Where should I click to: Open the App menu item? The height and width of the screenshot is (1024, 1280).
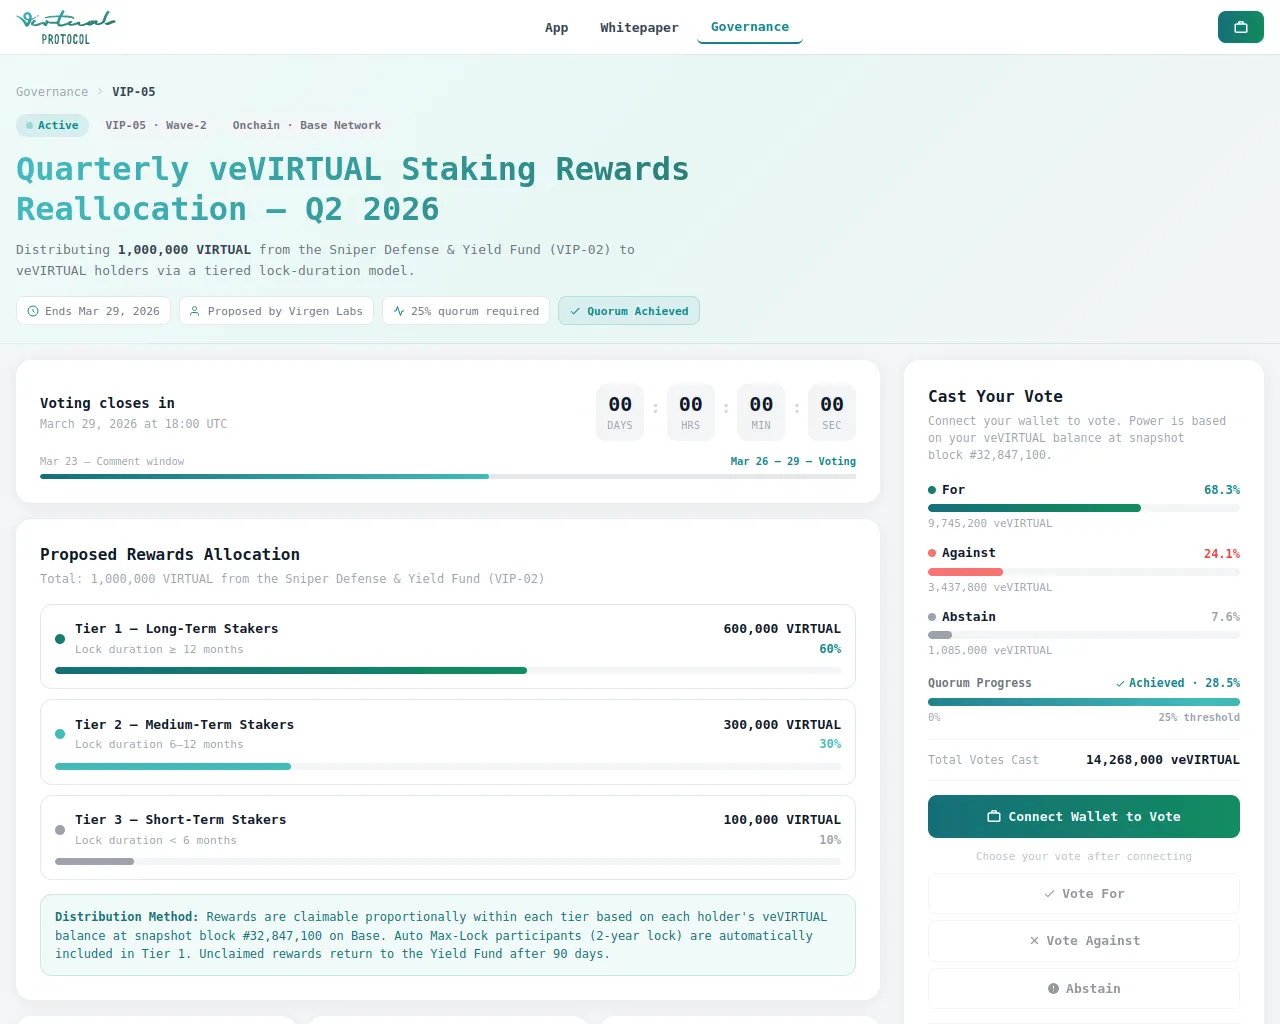pos(556,28)
